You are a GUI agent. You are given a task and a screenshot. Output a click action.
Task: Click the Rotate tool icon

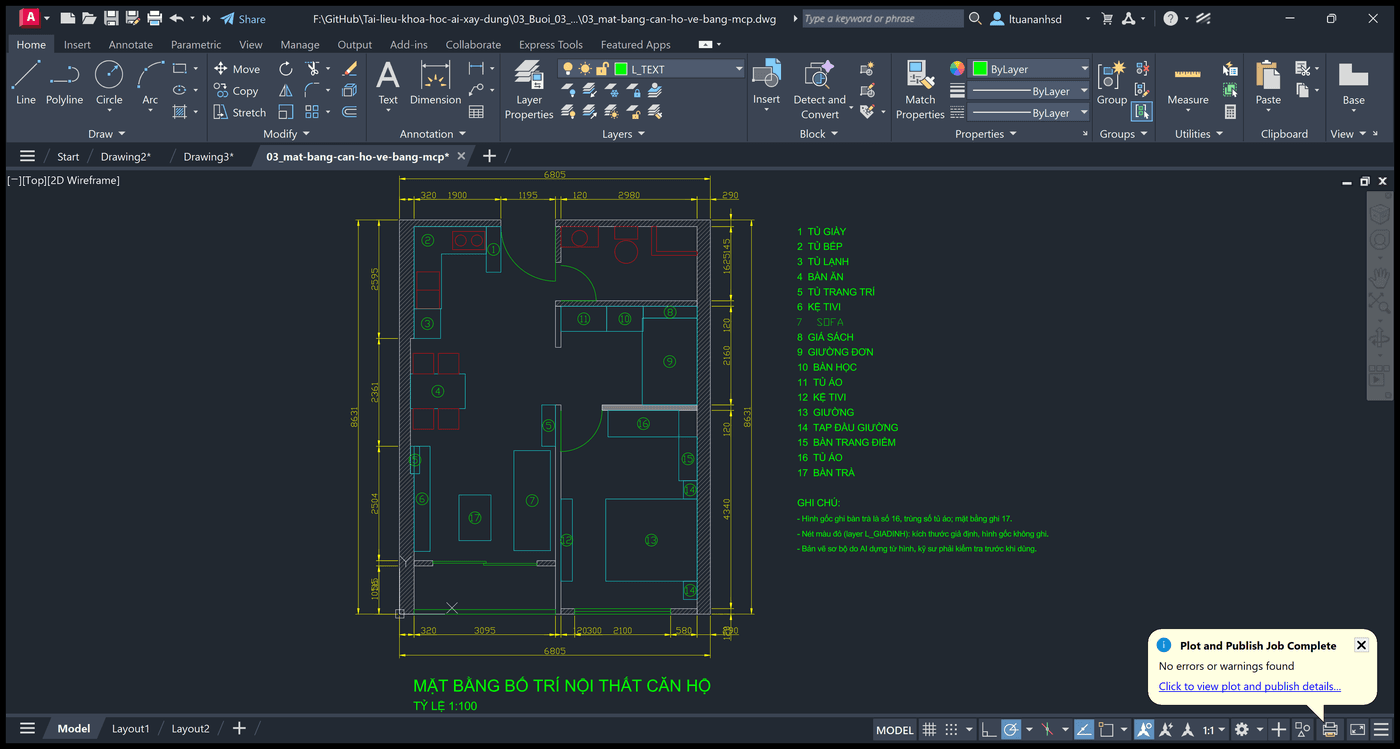[x=286, y=69]
